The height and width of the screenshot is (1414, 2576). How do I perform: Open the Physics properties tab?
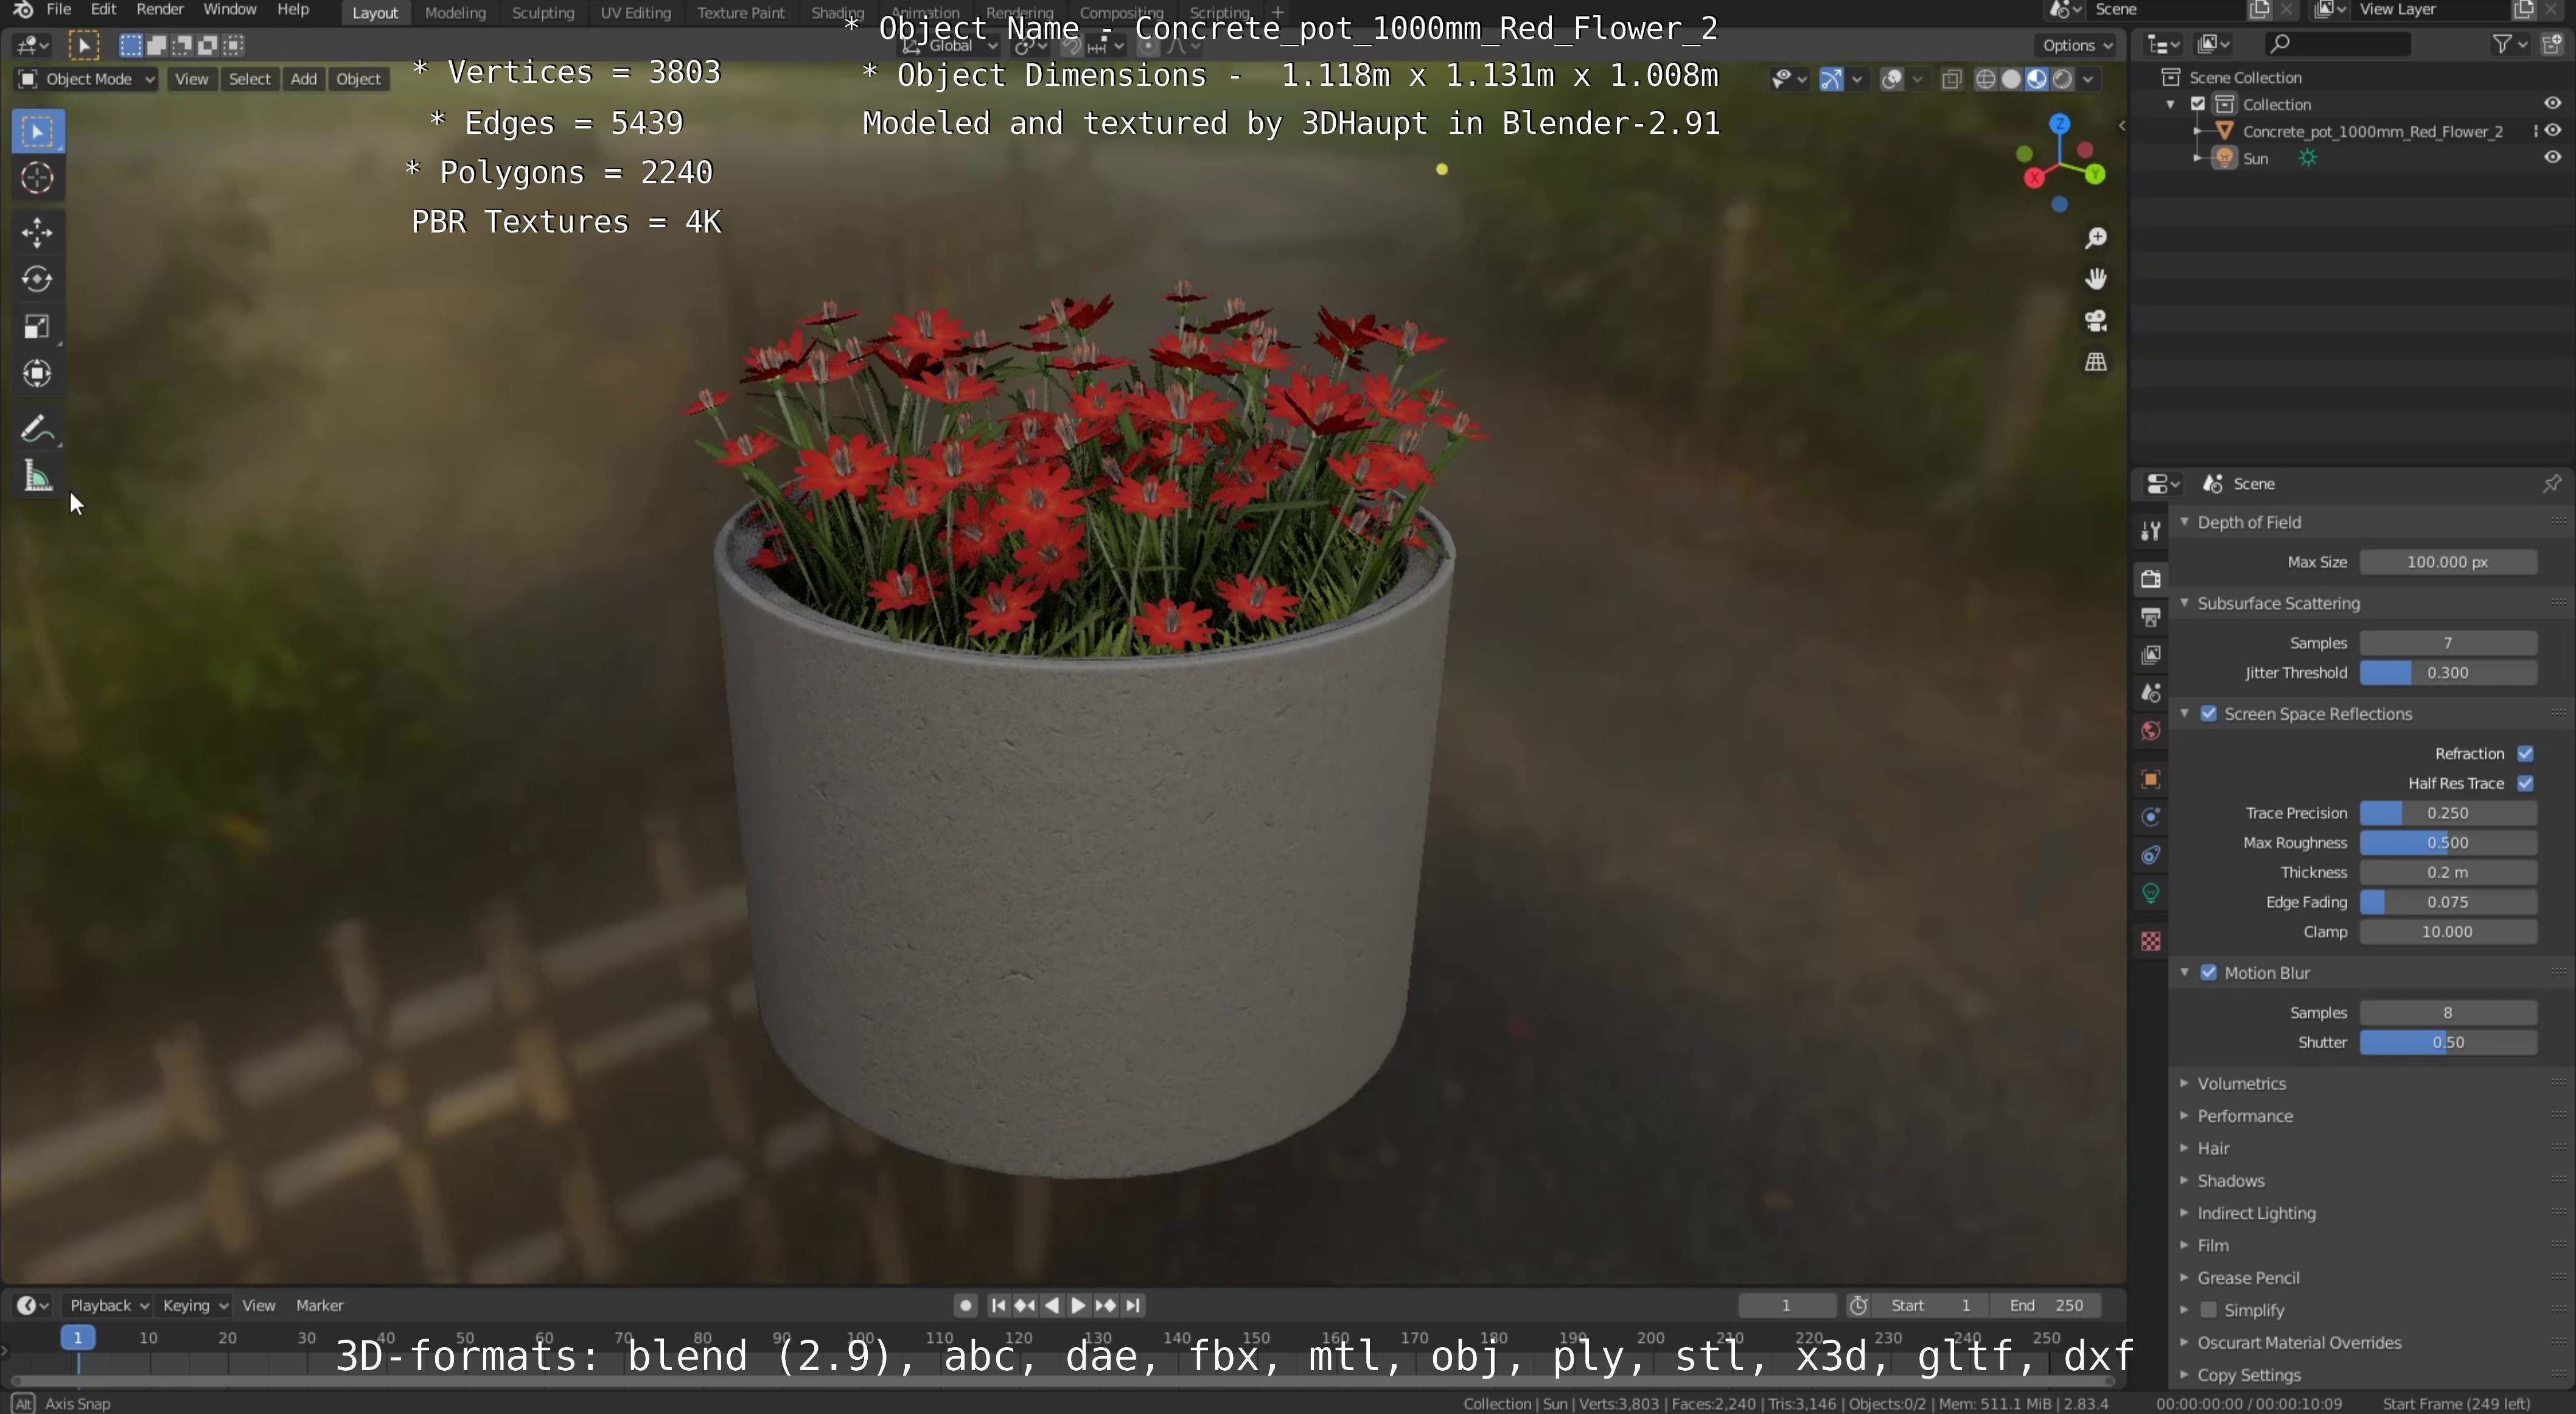[x=2150, y=817]
